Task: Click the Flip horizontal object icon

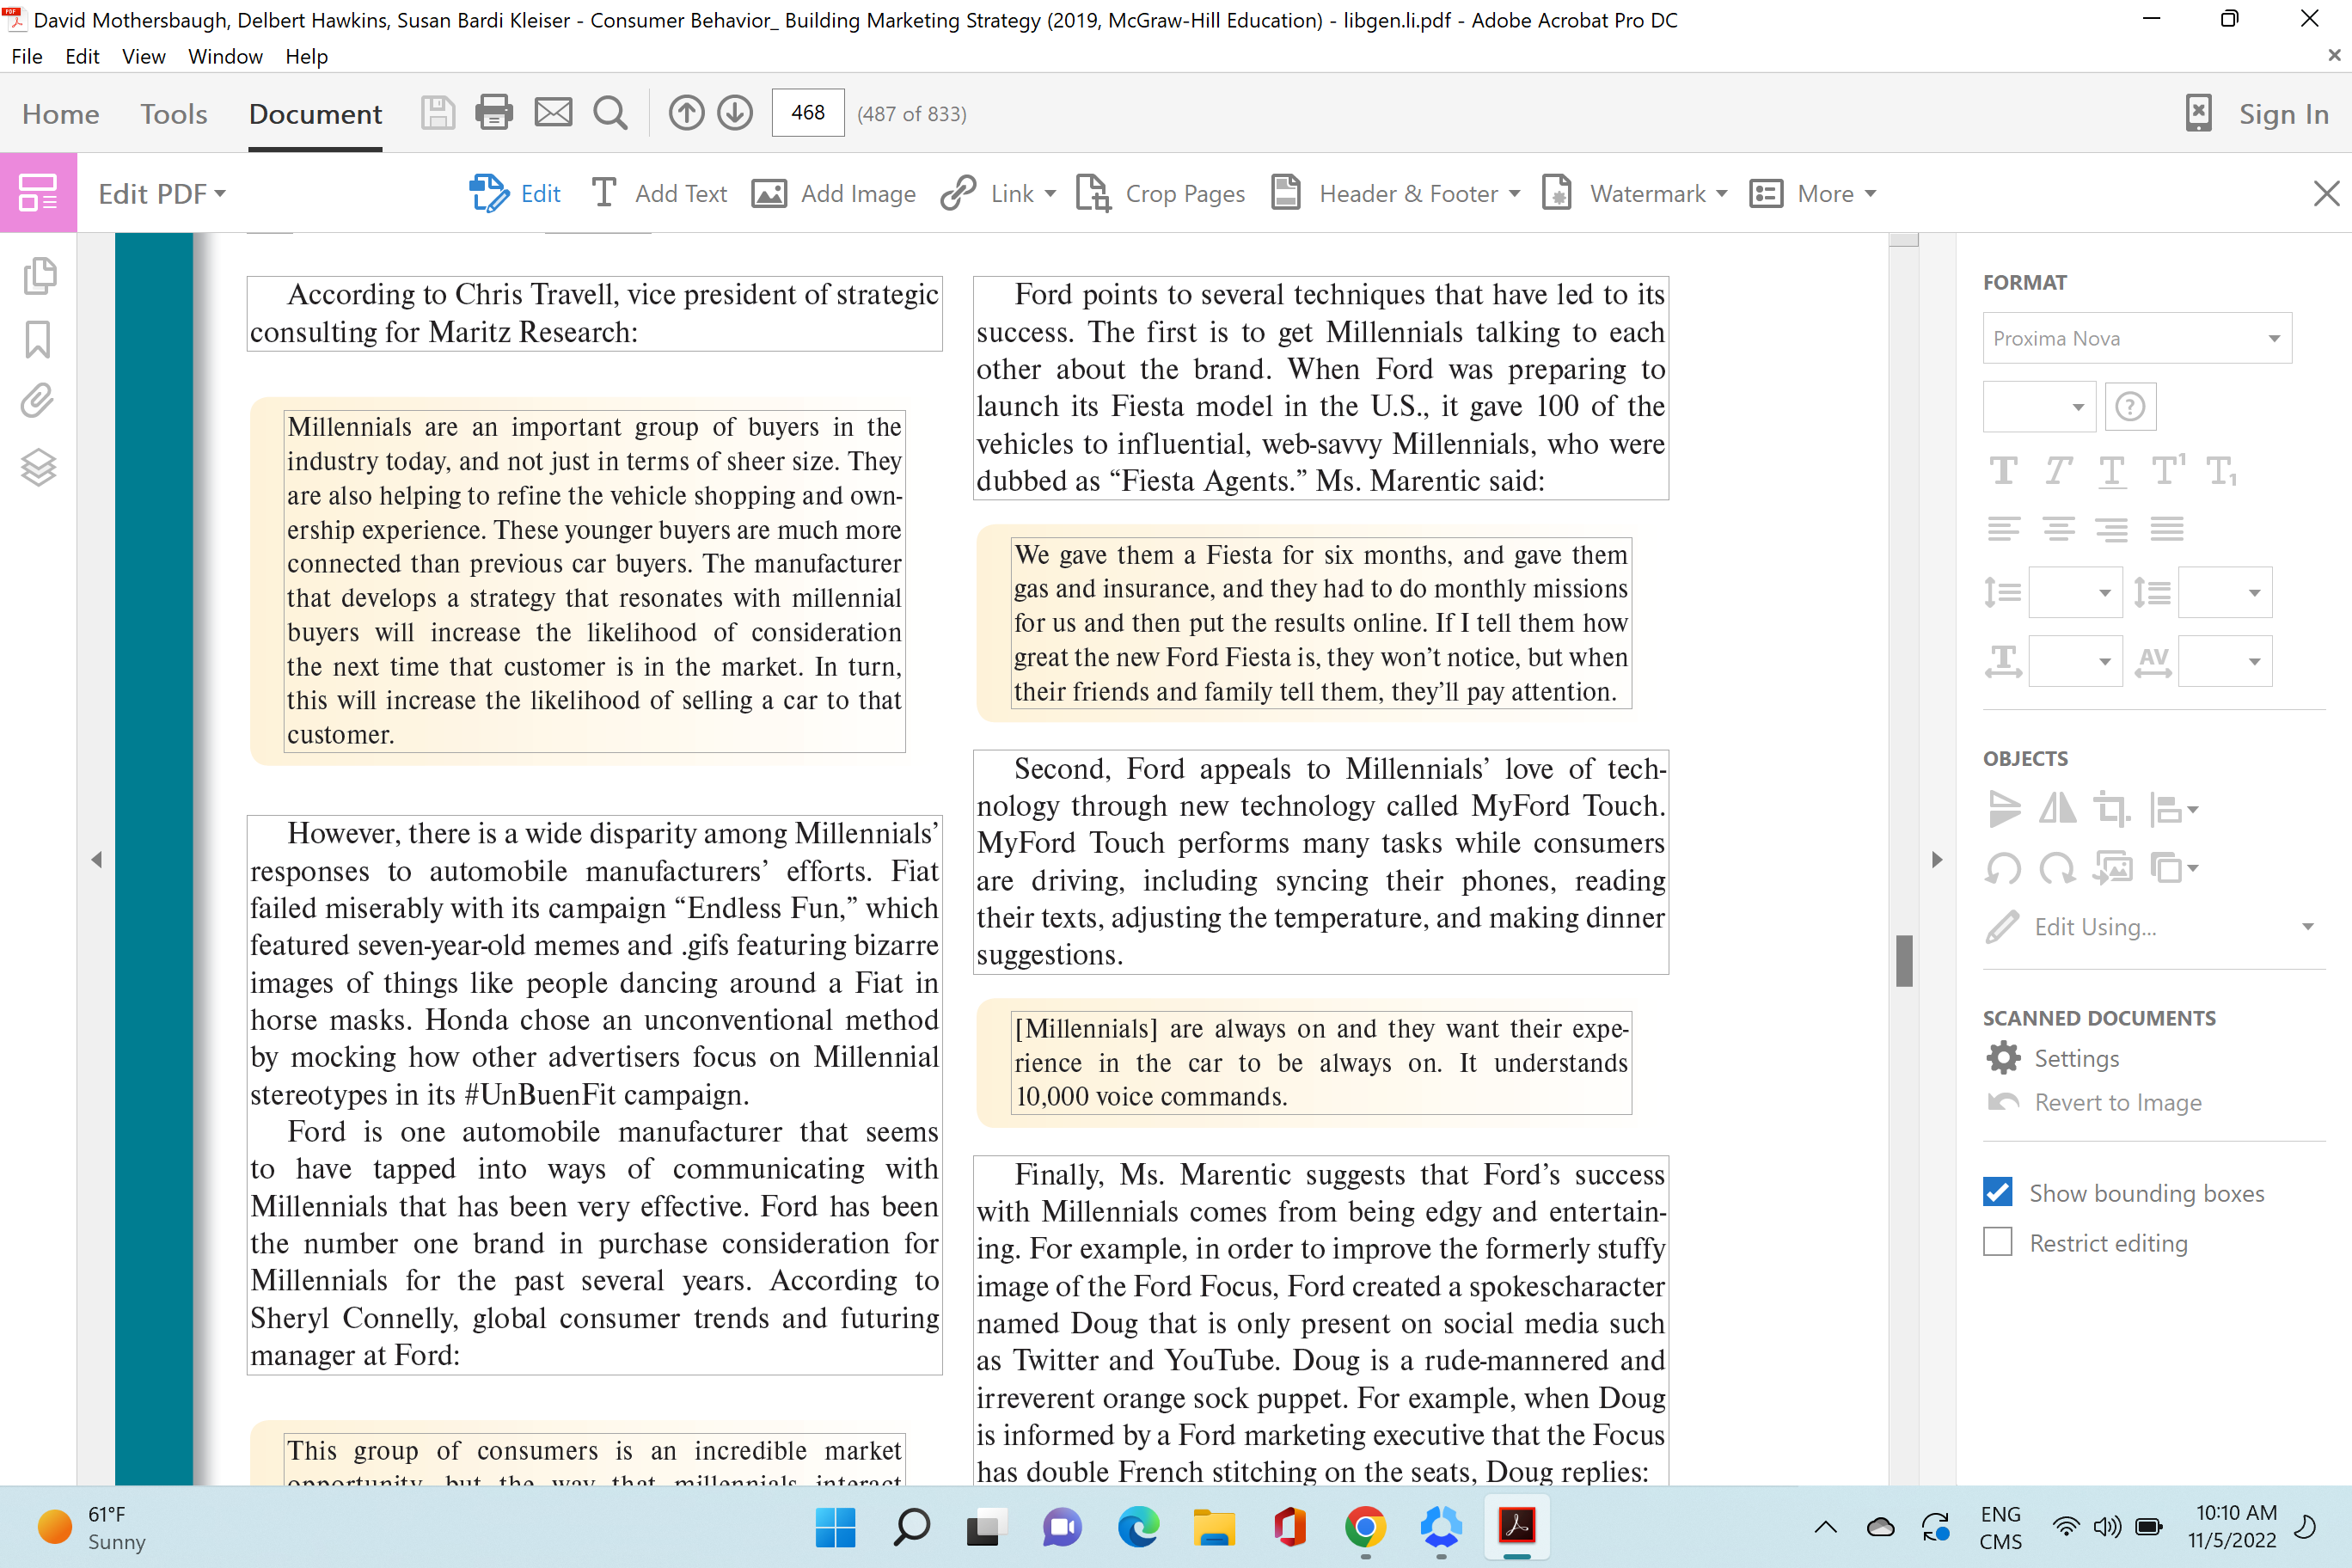Action: [2058, 808]
